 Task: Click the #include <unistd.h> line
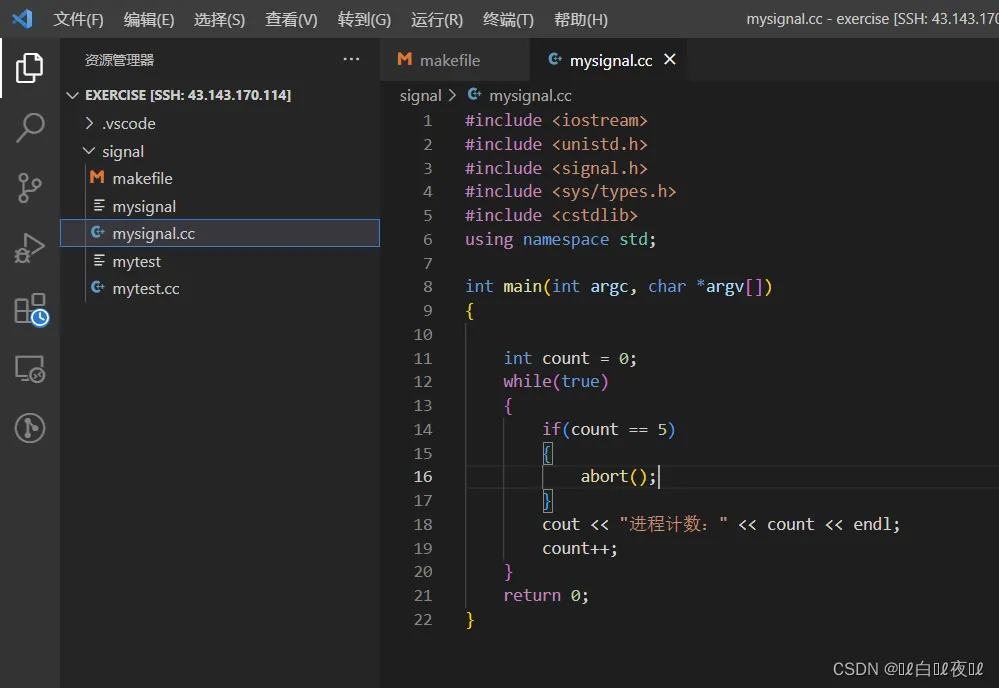[x=556, y=145]
